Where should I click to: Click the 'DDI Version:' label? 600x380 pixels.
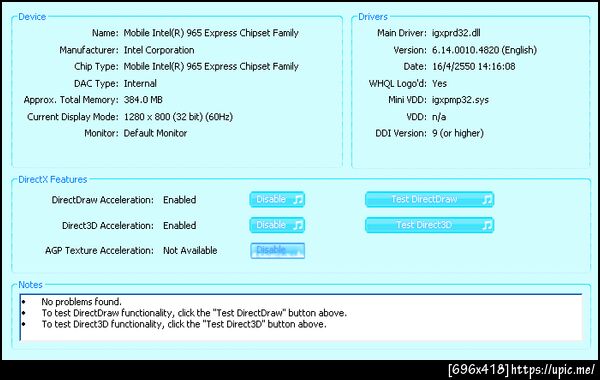[401, 133]
